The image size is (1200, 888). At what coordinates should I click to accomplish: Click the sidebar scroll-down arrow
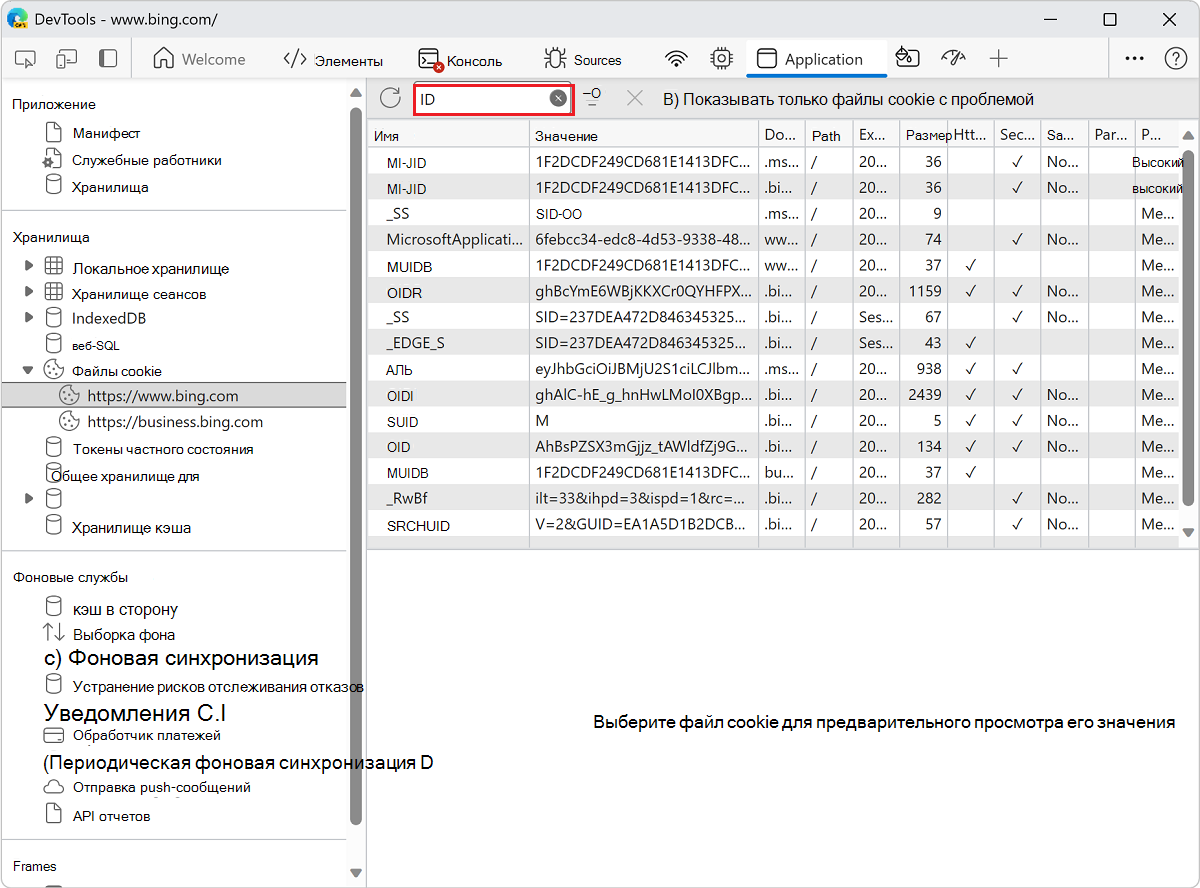356,873
